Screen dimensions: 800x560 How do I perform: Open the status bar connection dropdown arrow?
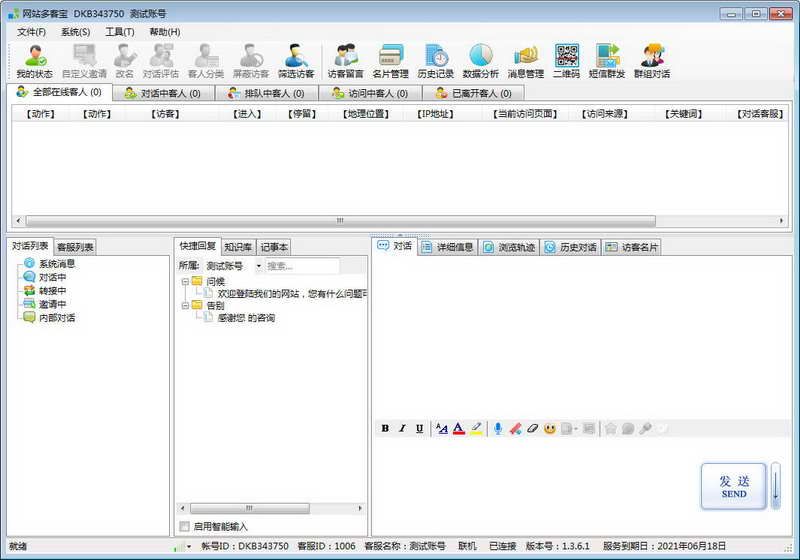189,546
